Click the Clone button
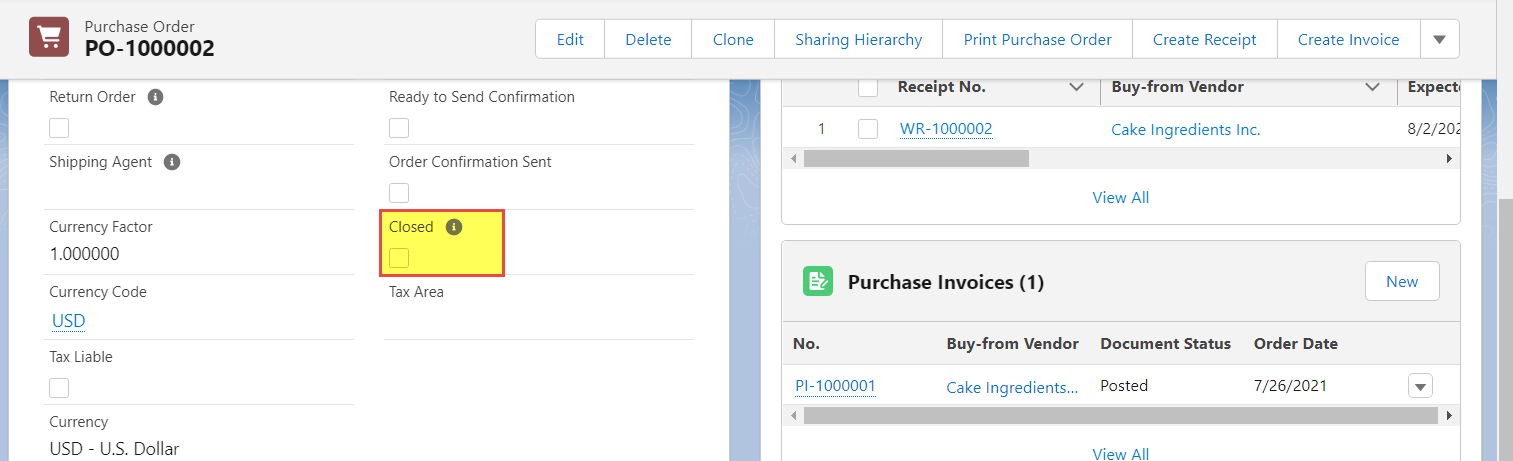The image size is (1513, 461). 733,40
